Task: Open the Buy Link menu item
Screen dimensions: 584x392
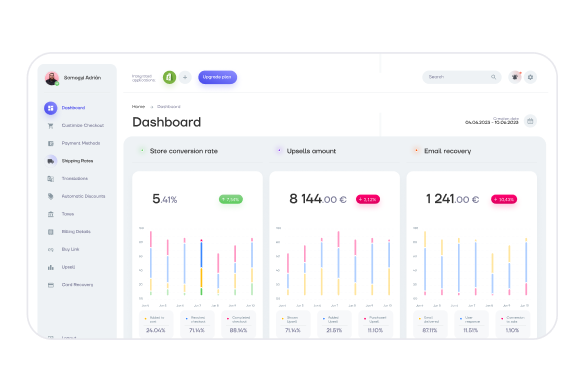Action: point(70,250)
